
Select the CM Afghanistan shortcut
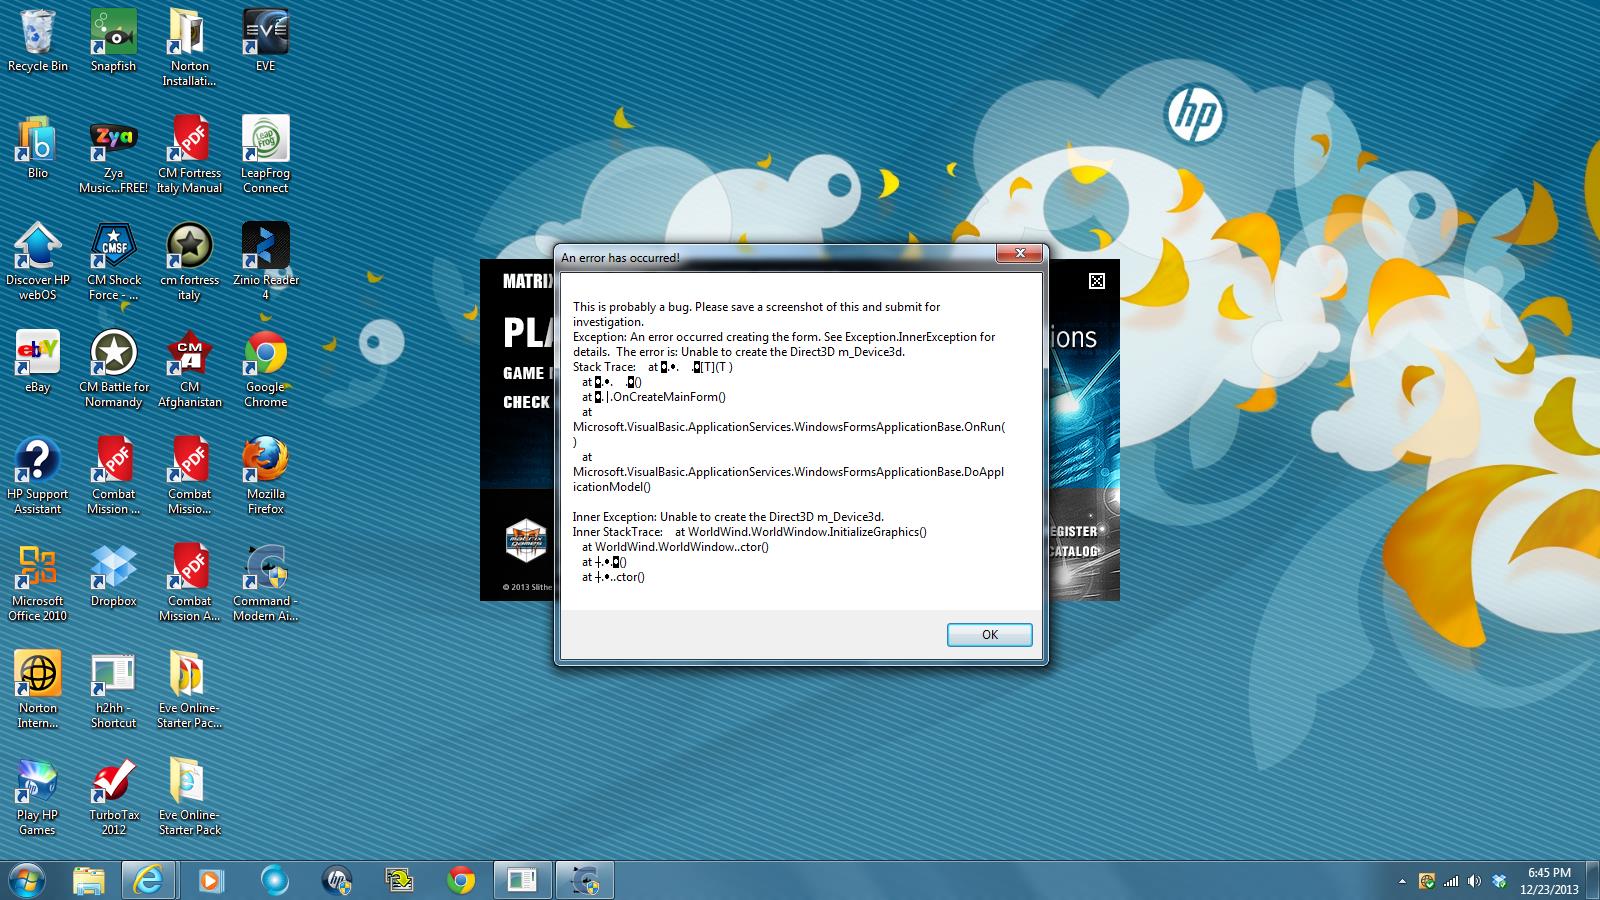189,369
